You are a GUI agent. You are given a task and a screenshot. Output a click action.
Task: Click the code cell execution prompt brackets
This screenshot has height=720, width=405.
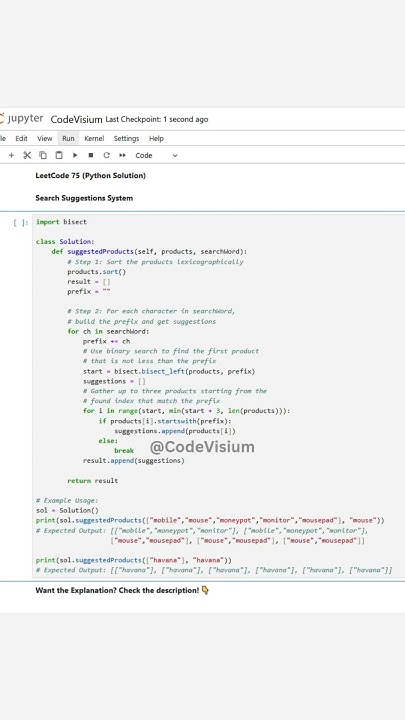[21, 223]
